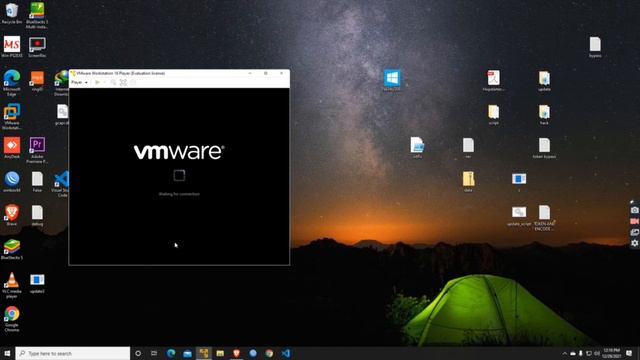
Task: Open the orange app shortcut beside Edge
Action: [x=37, y=80]
